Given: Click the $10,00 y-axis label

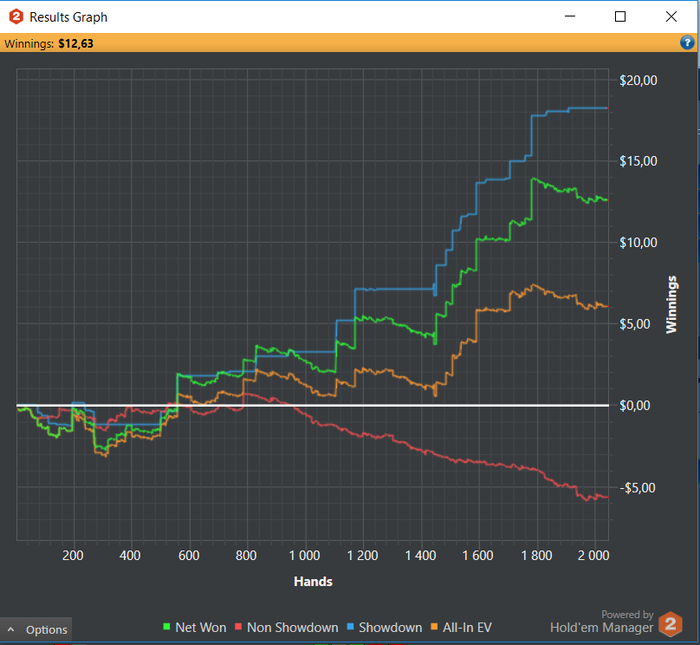Looking at the screenshot, I should (638, 242).
